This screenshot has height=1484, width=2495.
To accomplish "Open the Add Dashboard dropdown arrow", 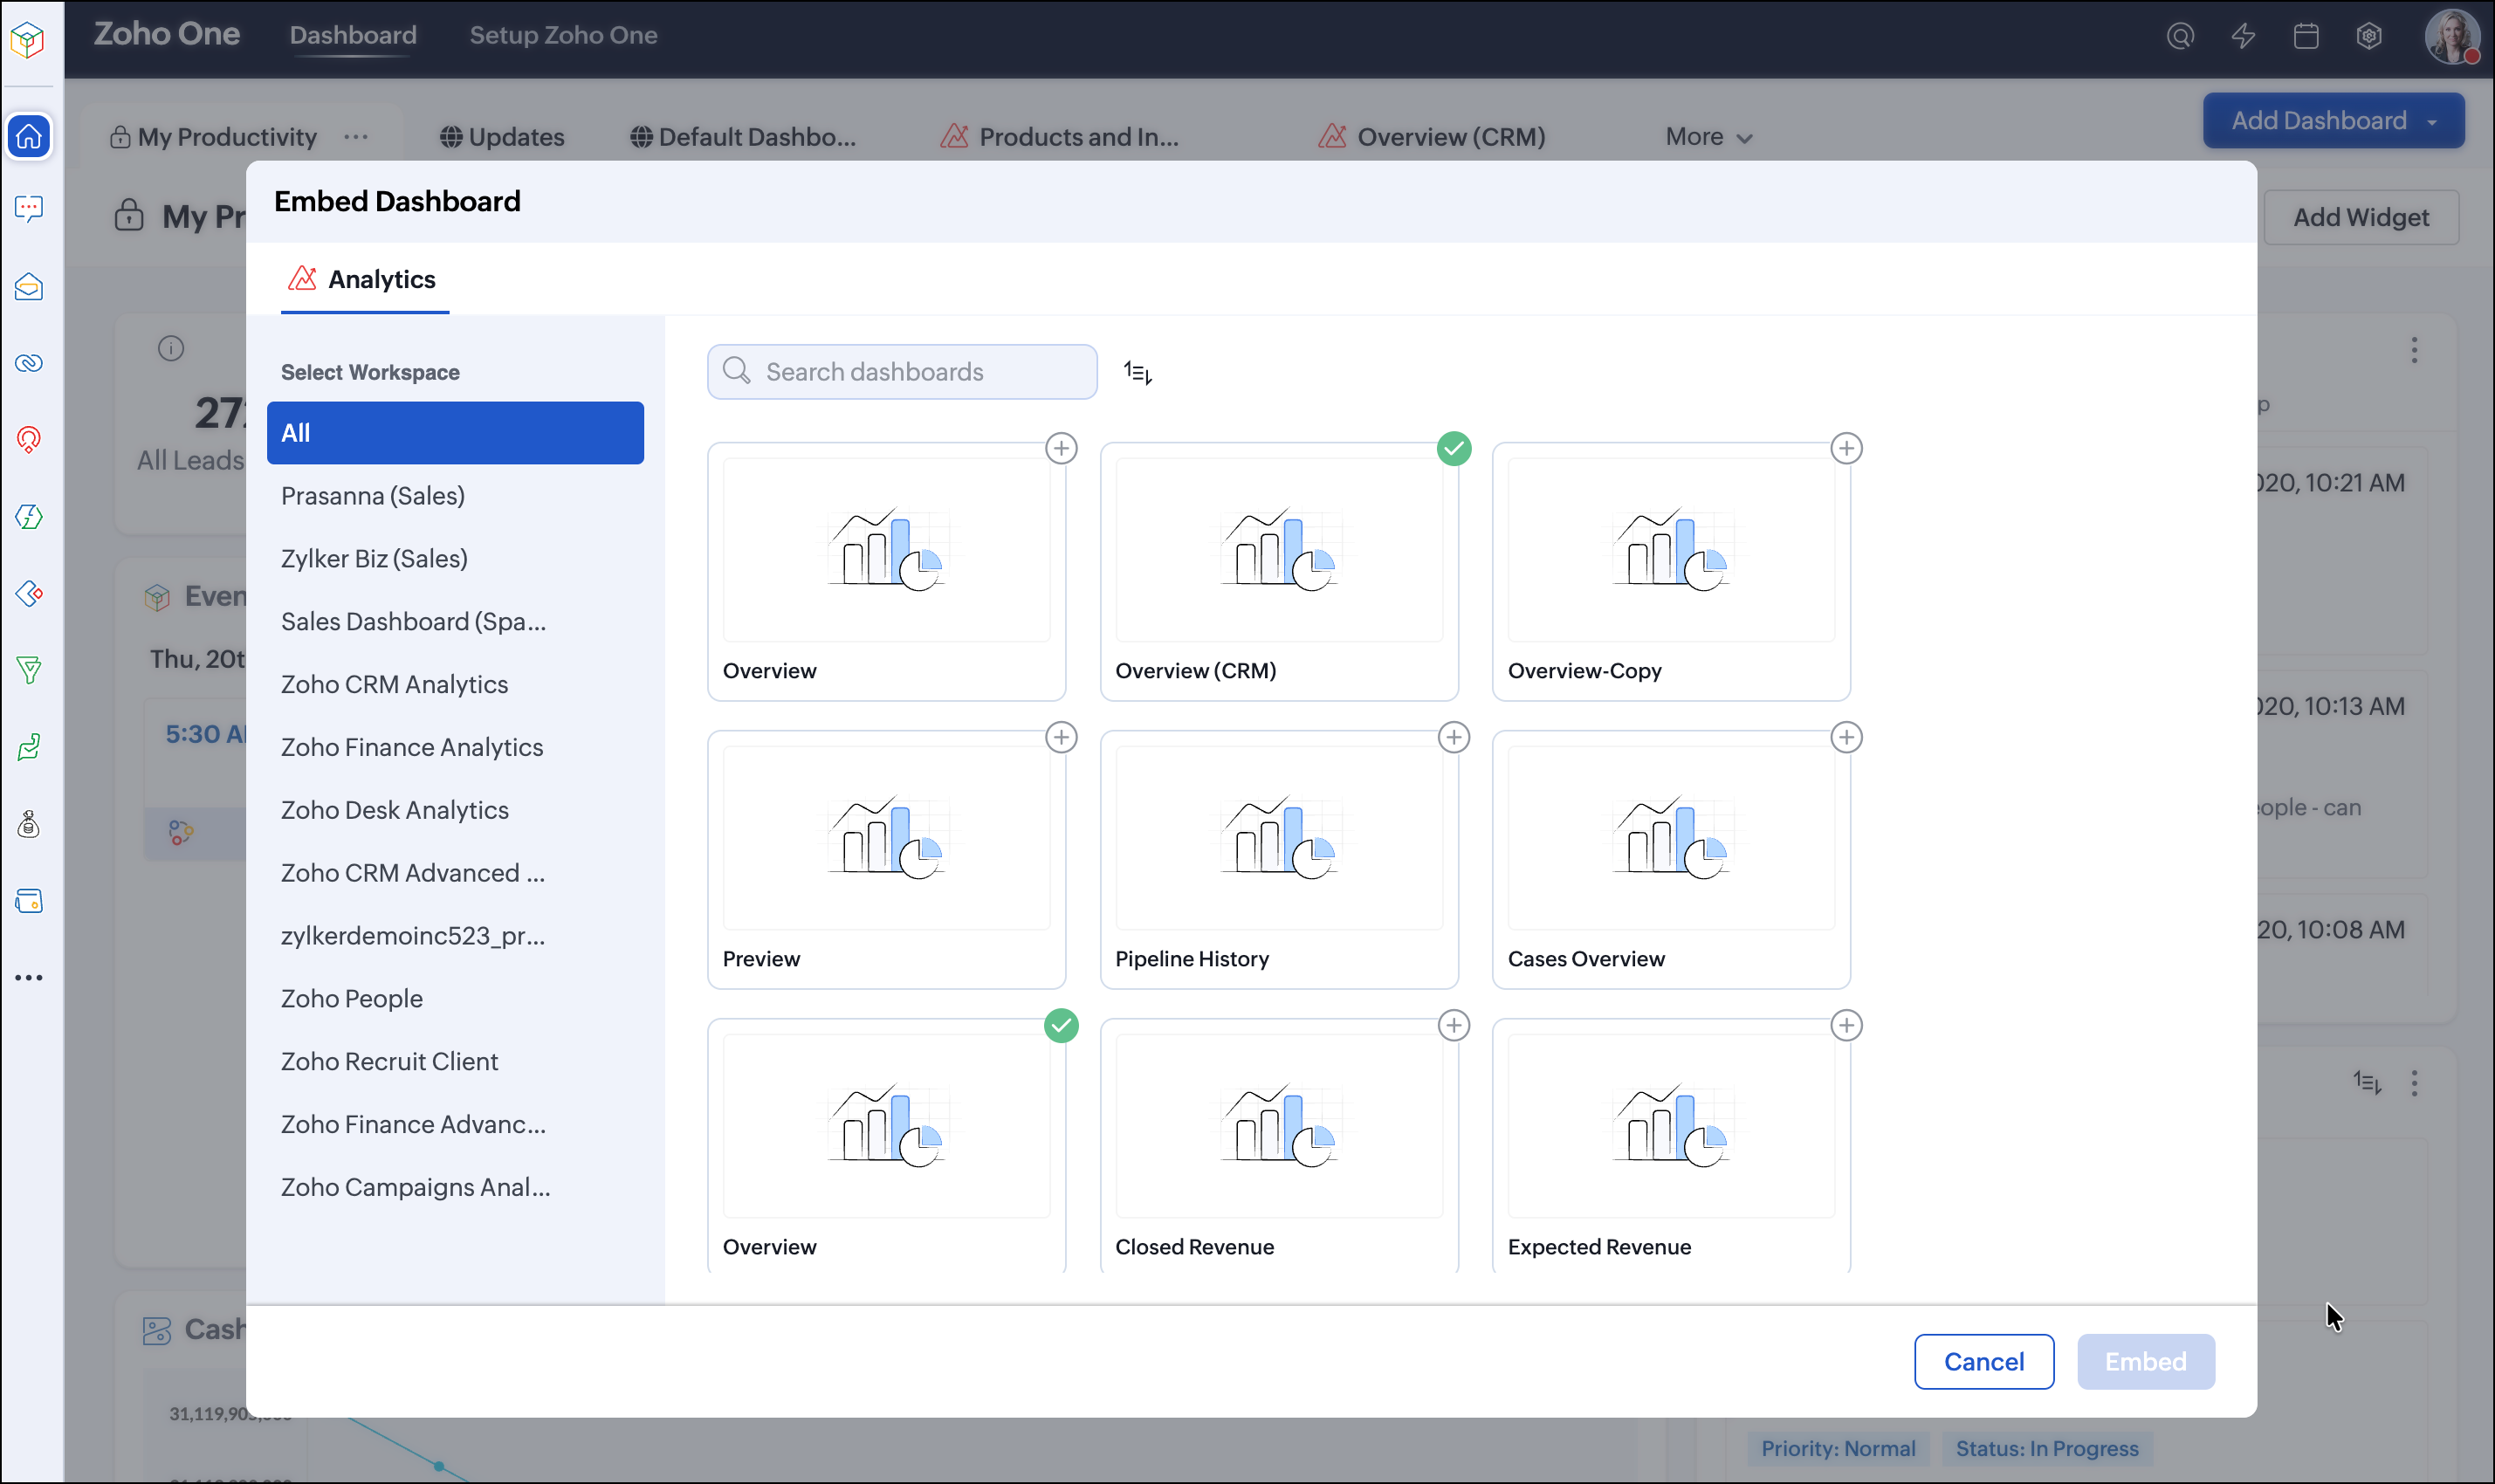I will [x=2431, y=121].
